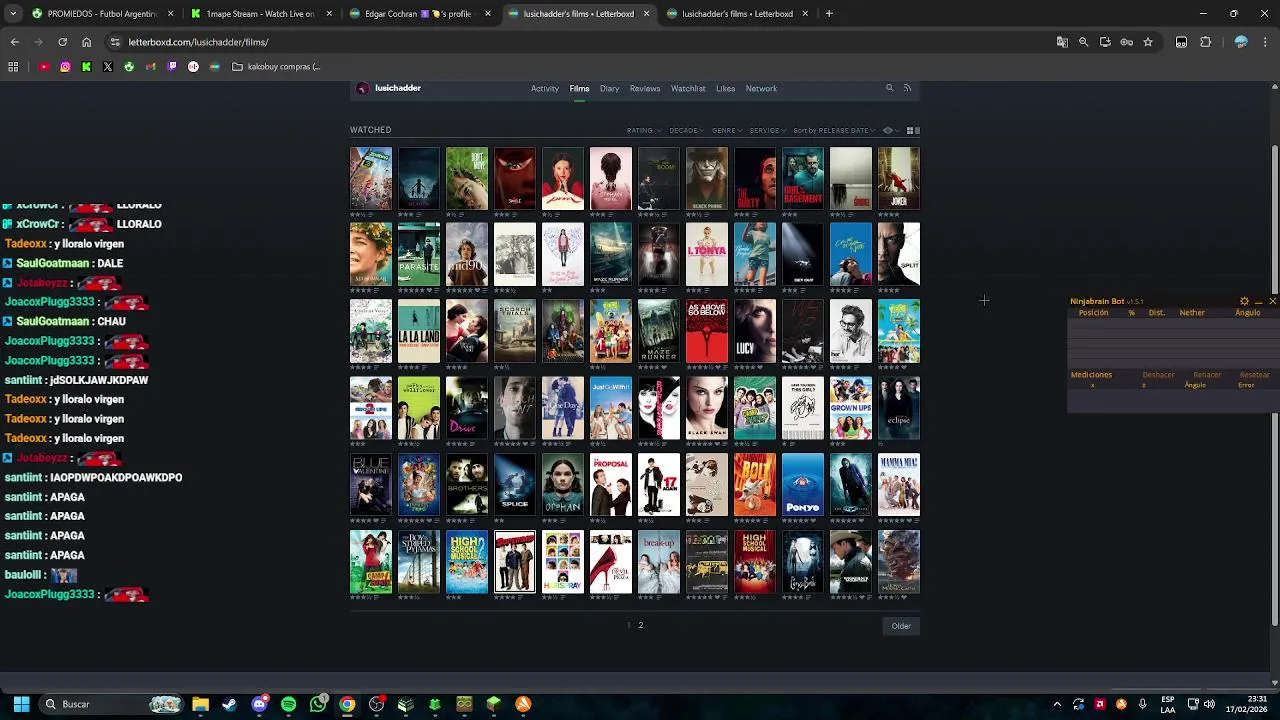Open the X (Twitter) bookmark icon
This screenshot has height=720, width=1280.
pos(108,67)
